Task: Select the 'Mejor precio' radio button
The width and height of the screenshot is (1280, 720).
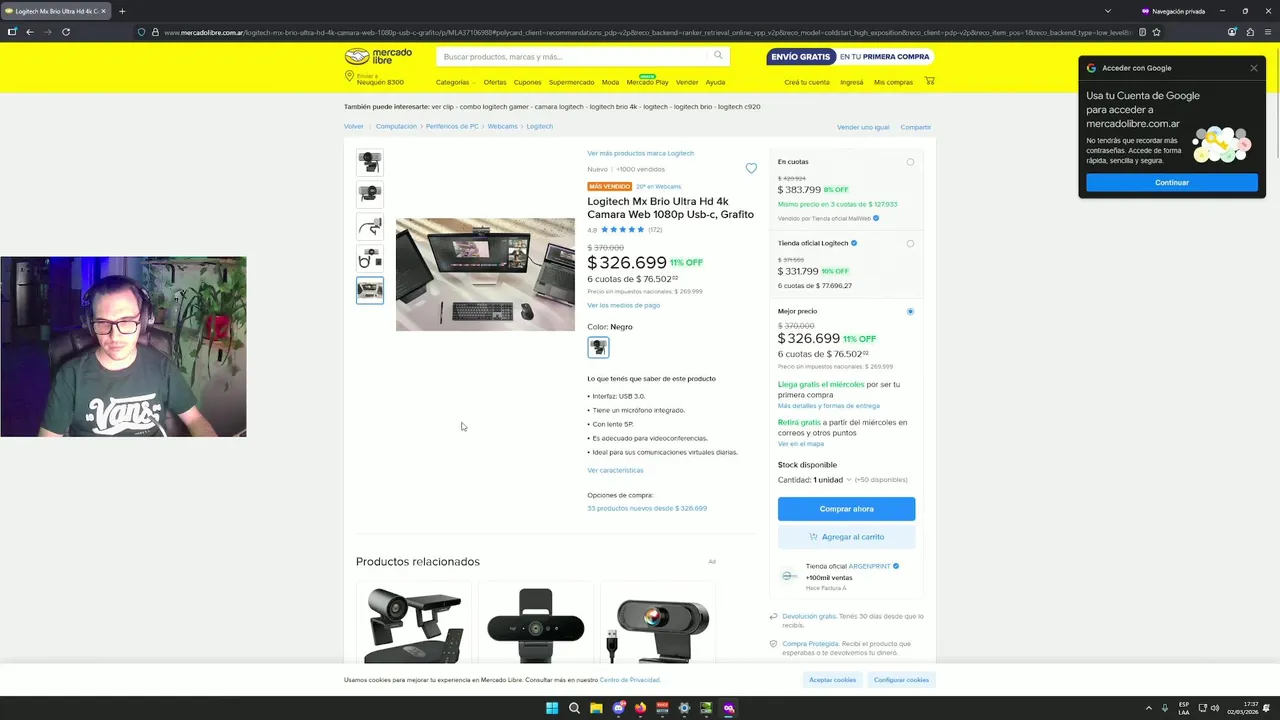Action: (910, 311)
